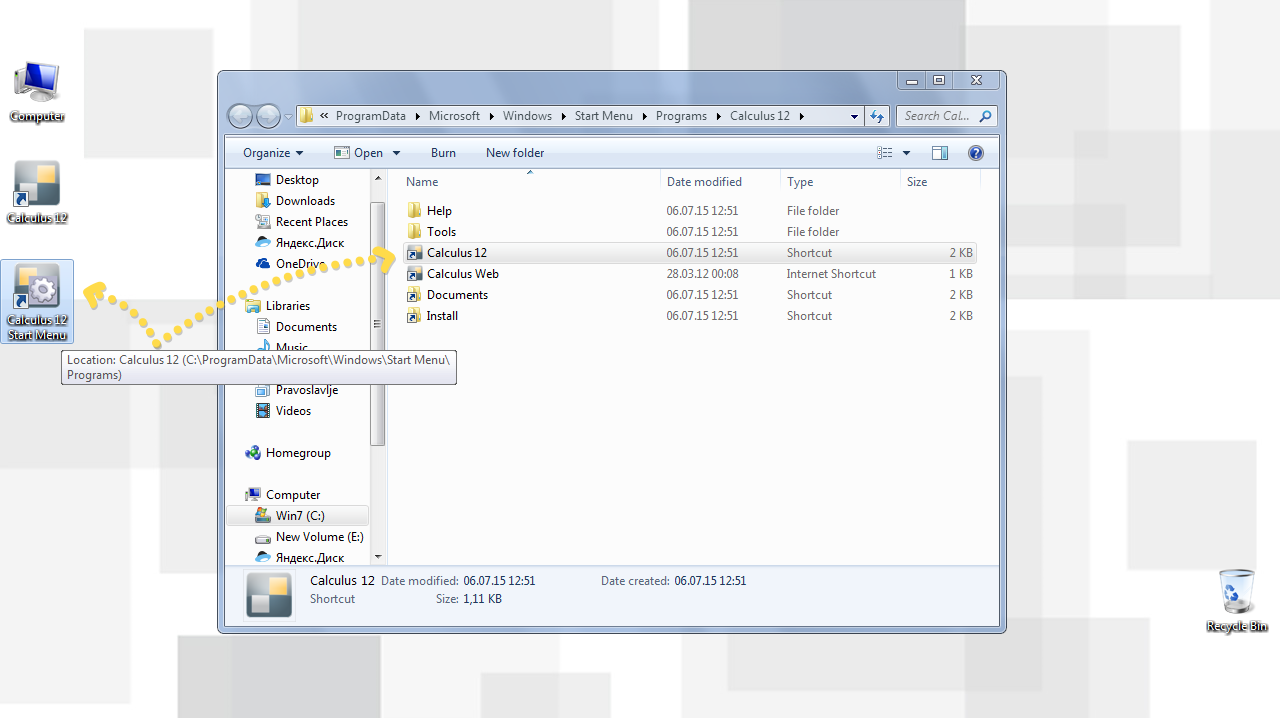Select Яндекс.Диск under Favorites
Image resolution: width=1280 pixels, height=718 pixels.
click(x=310, y=243)
